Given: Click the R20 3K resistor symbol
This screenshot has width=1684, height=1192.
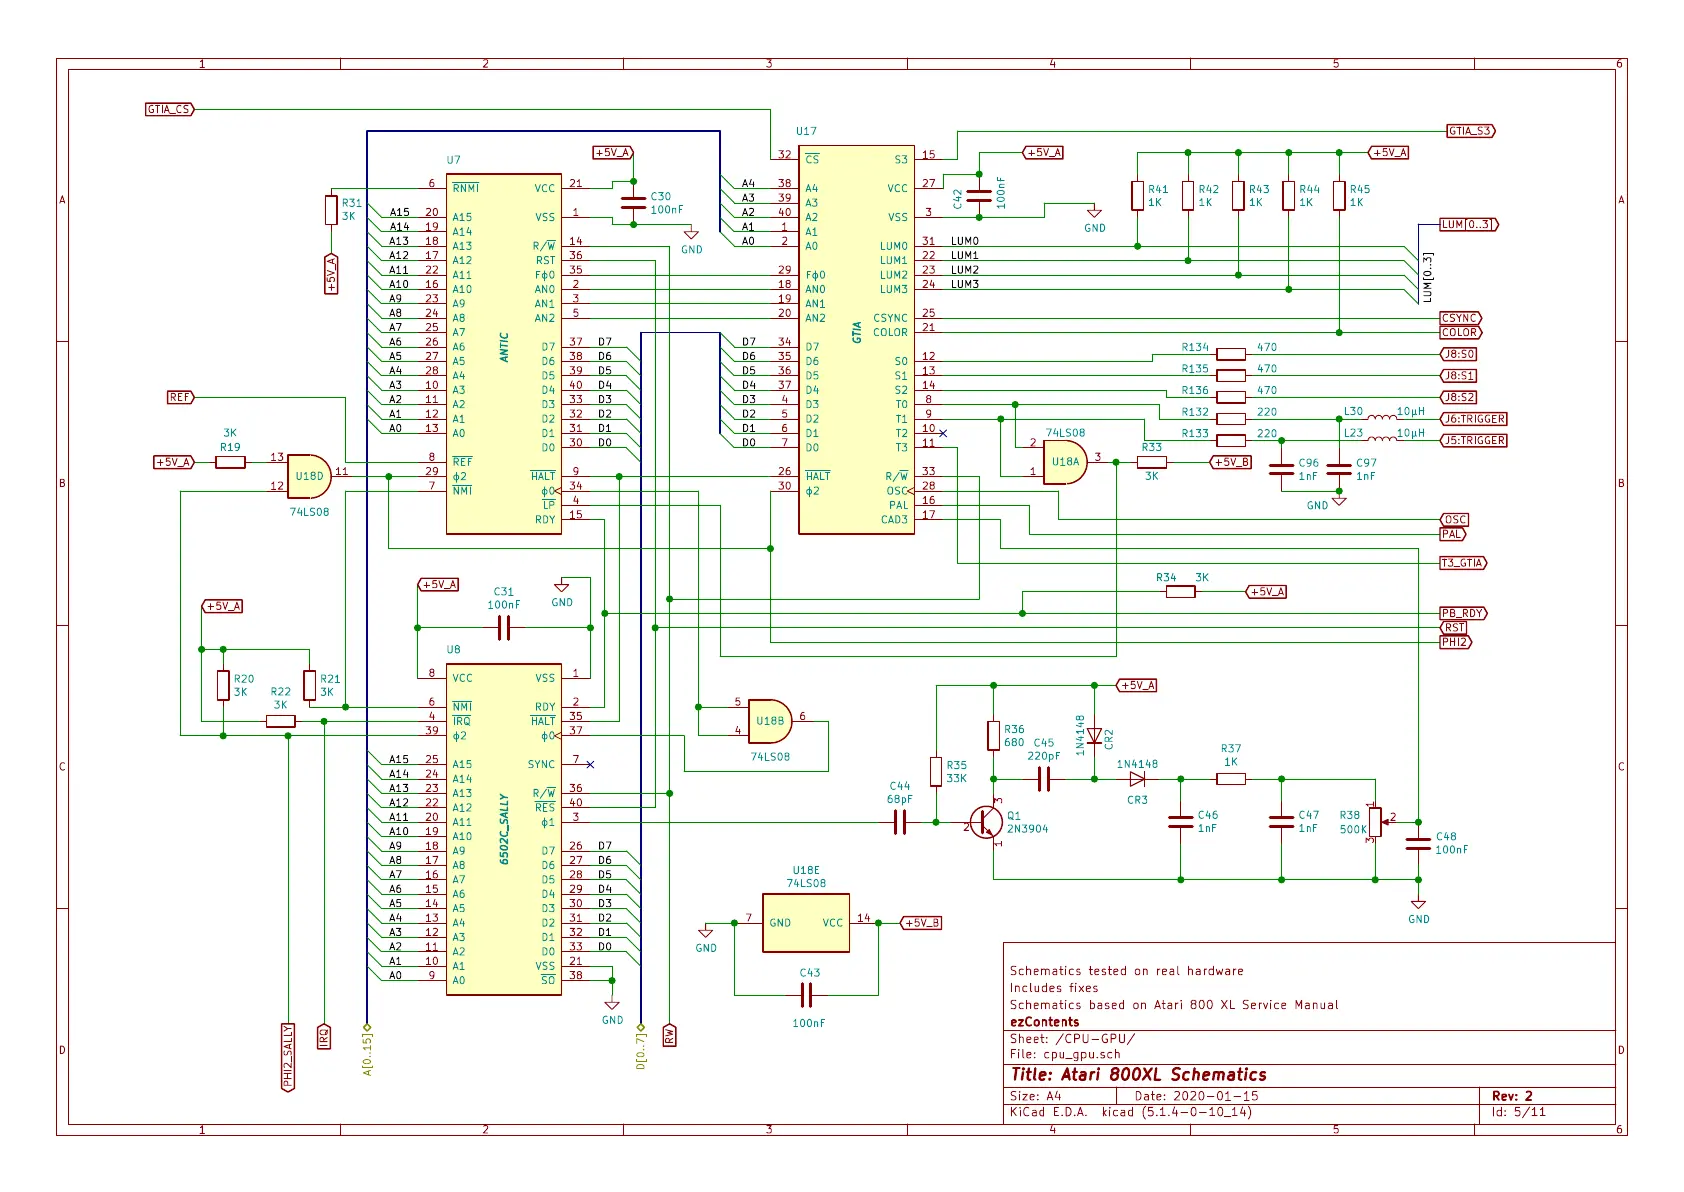Looking at the screenshot, I should pyautogui.click(x=223, y=686).
